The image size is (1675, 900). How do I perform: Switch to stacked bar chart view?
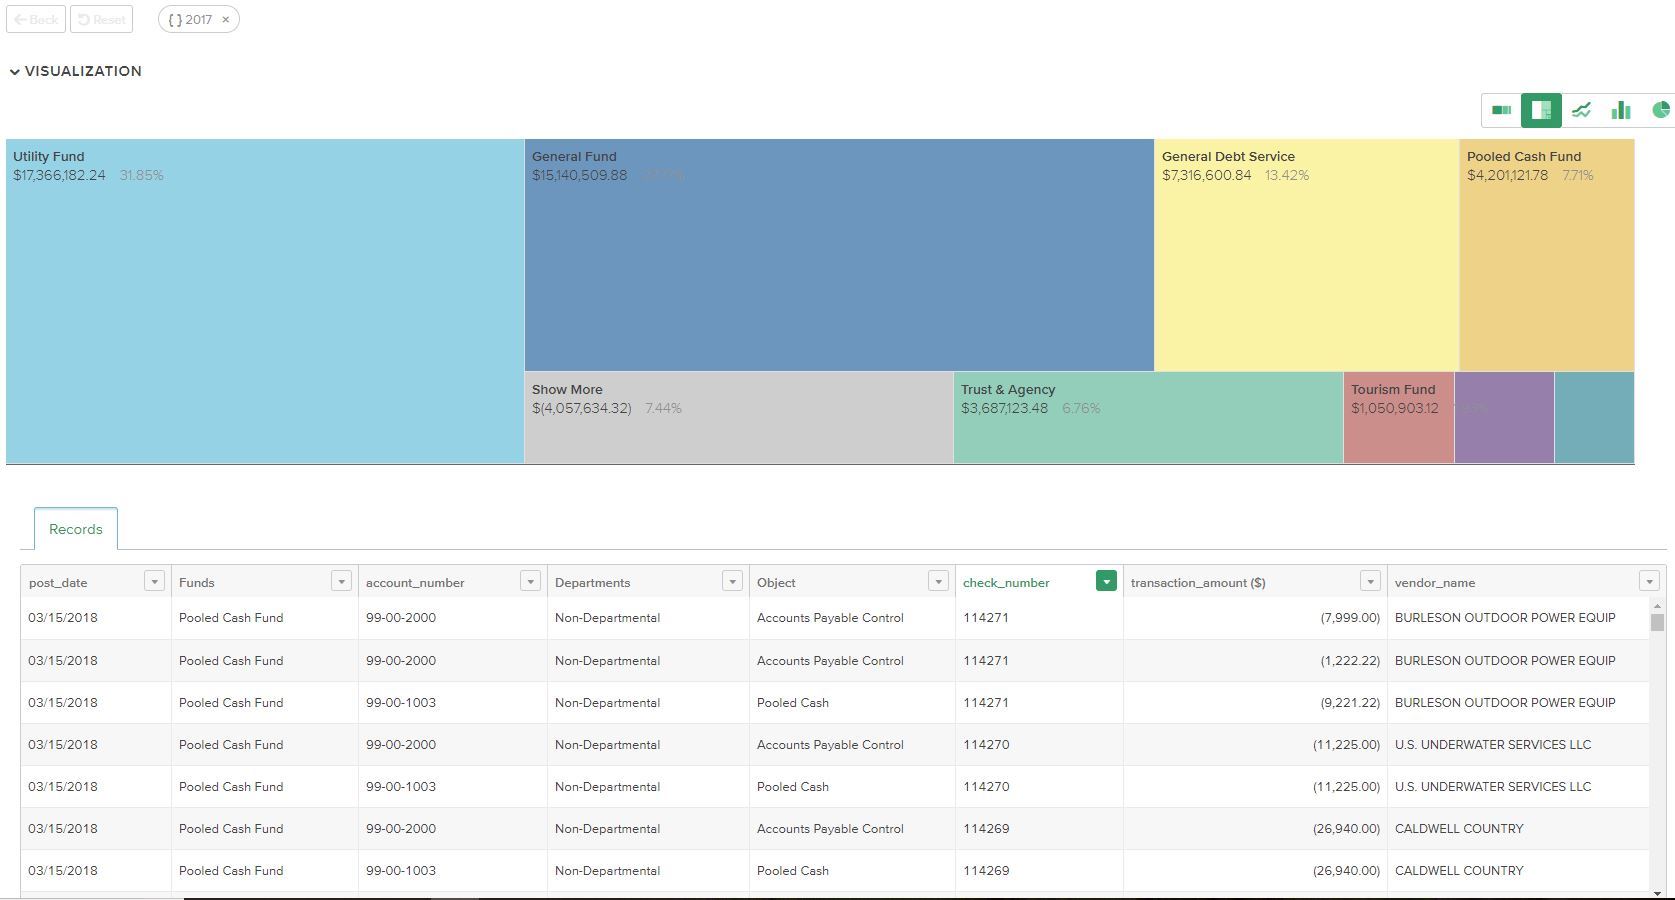(1501, 110)
